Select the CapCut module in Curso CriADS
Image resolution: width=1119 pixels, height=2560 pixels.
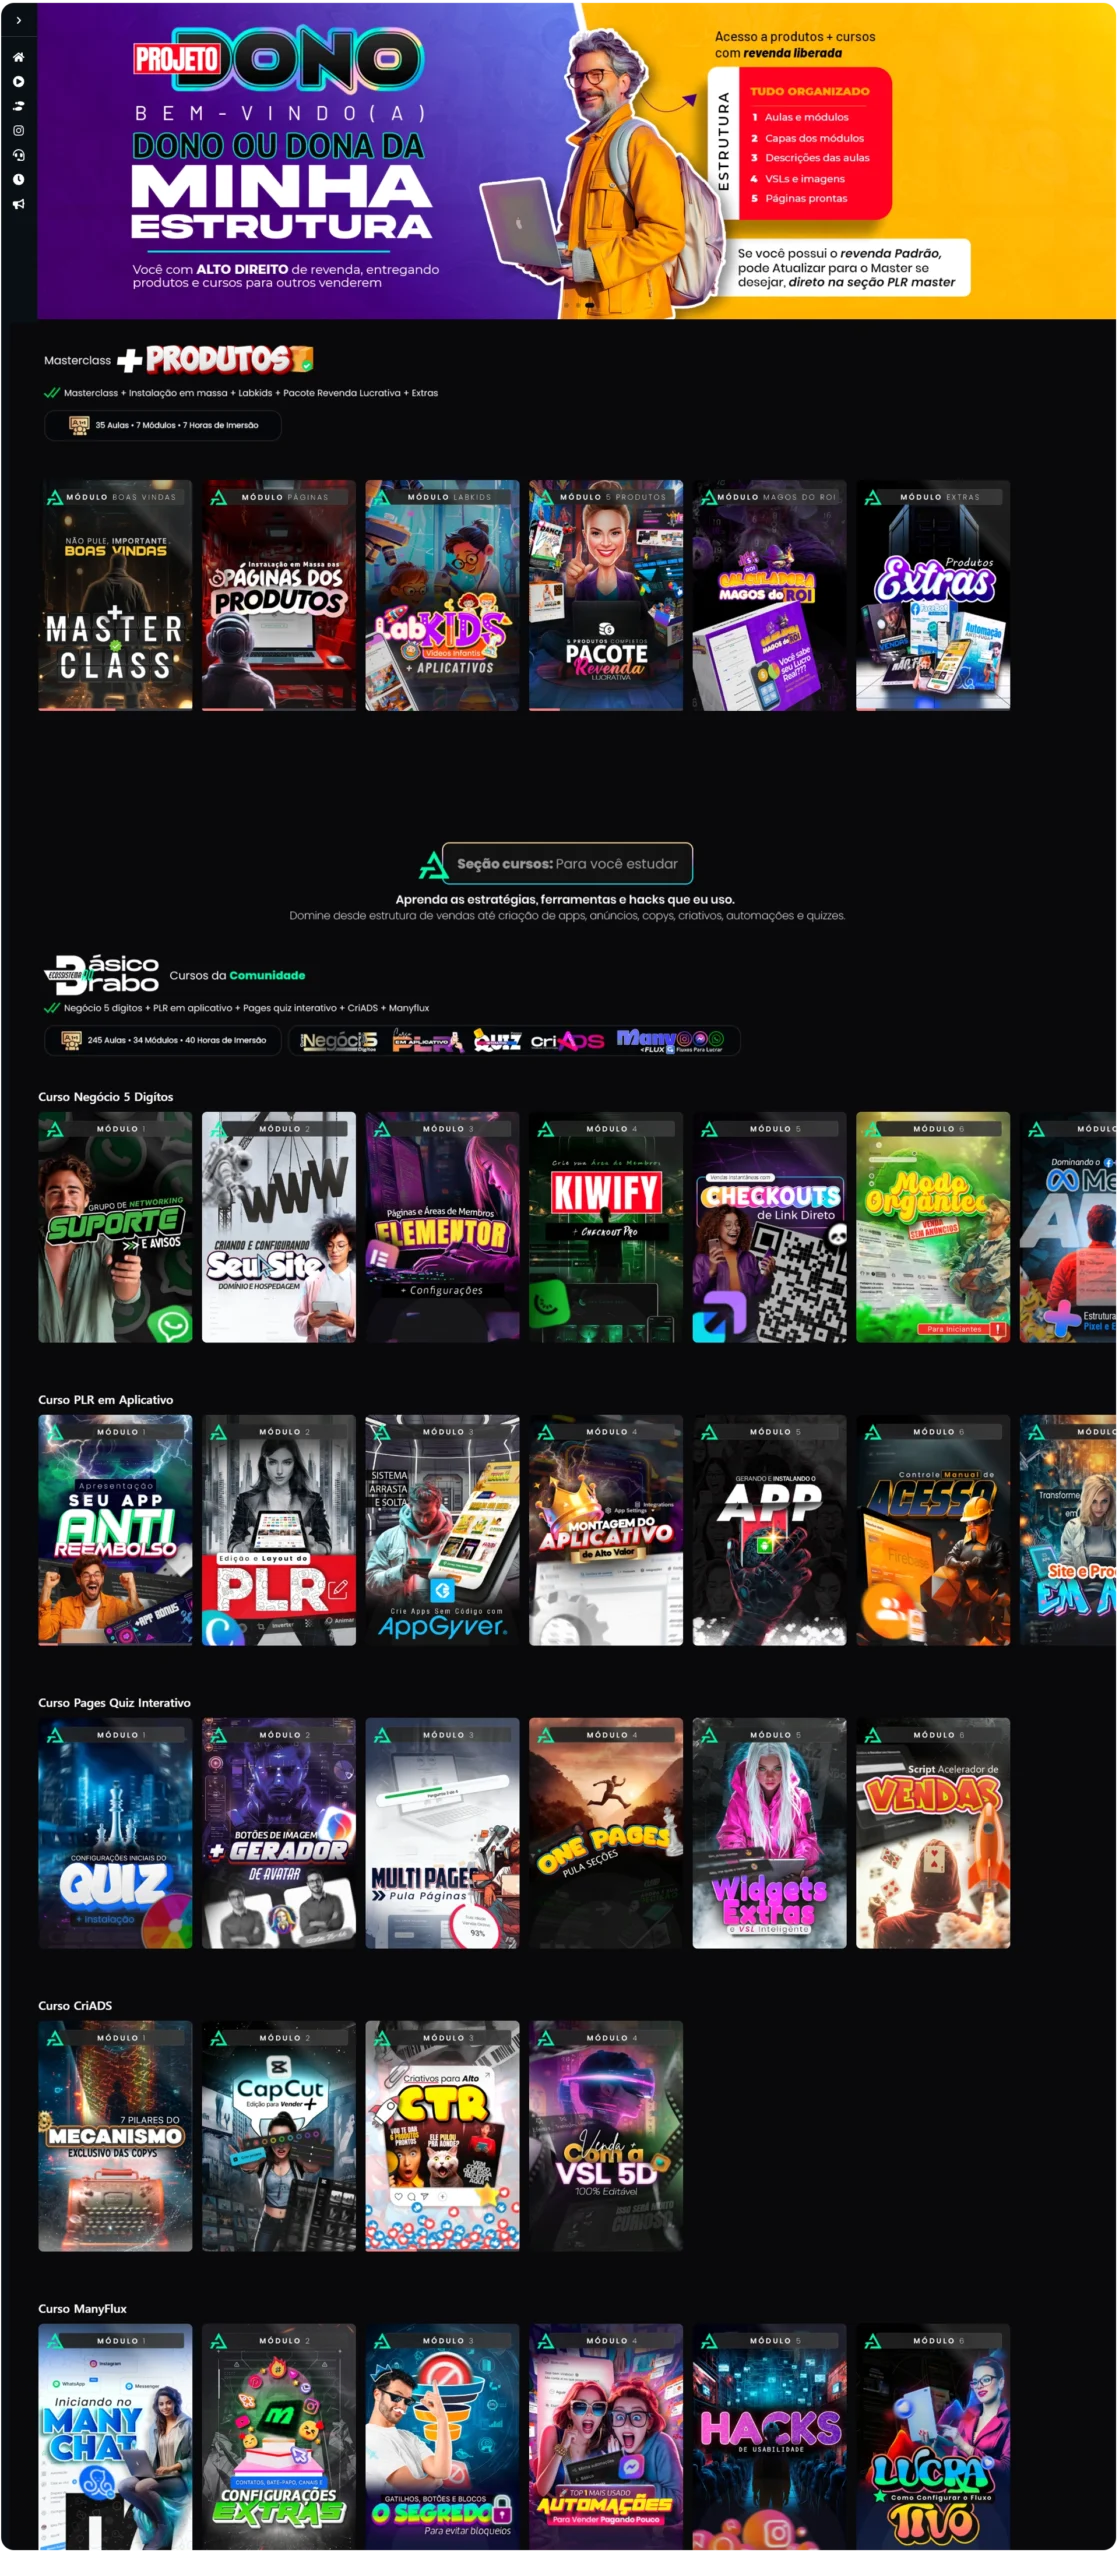click(x=279, y=2136)
